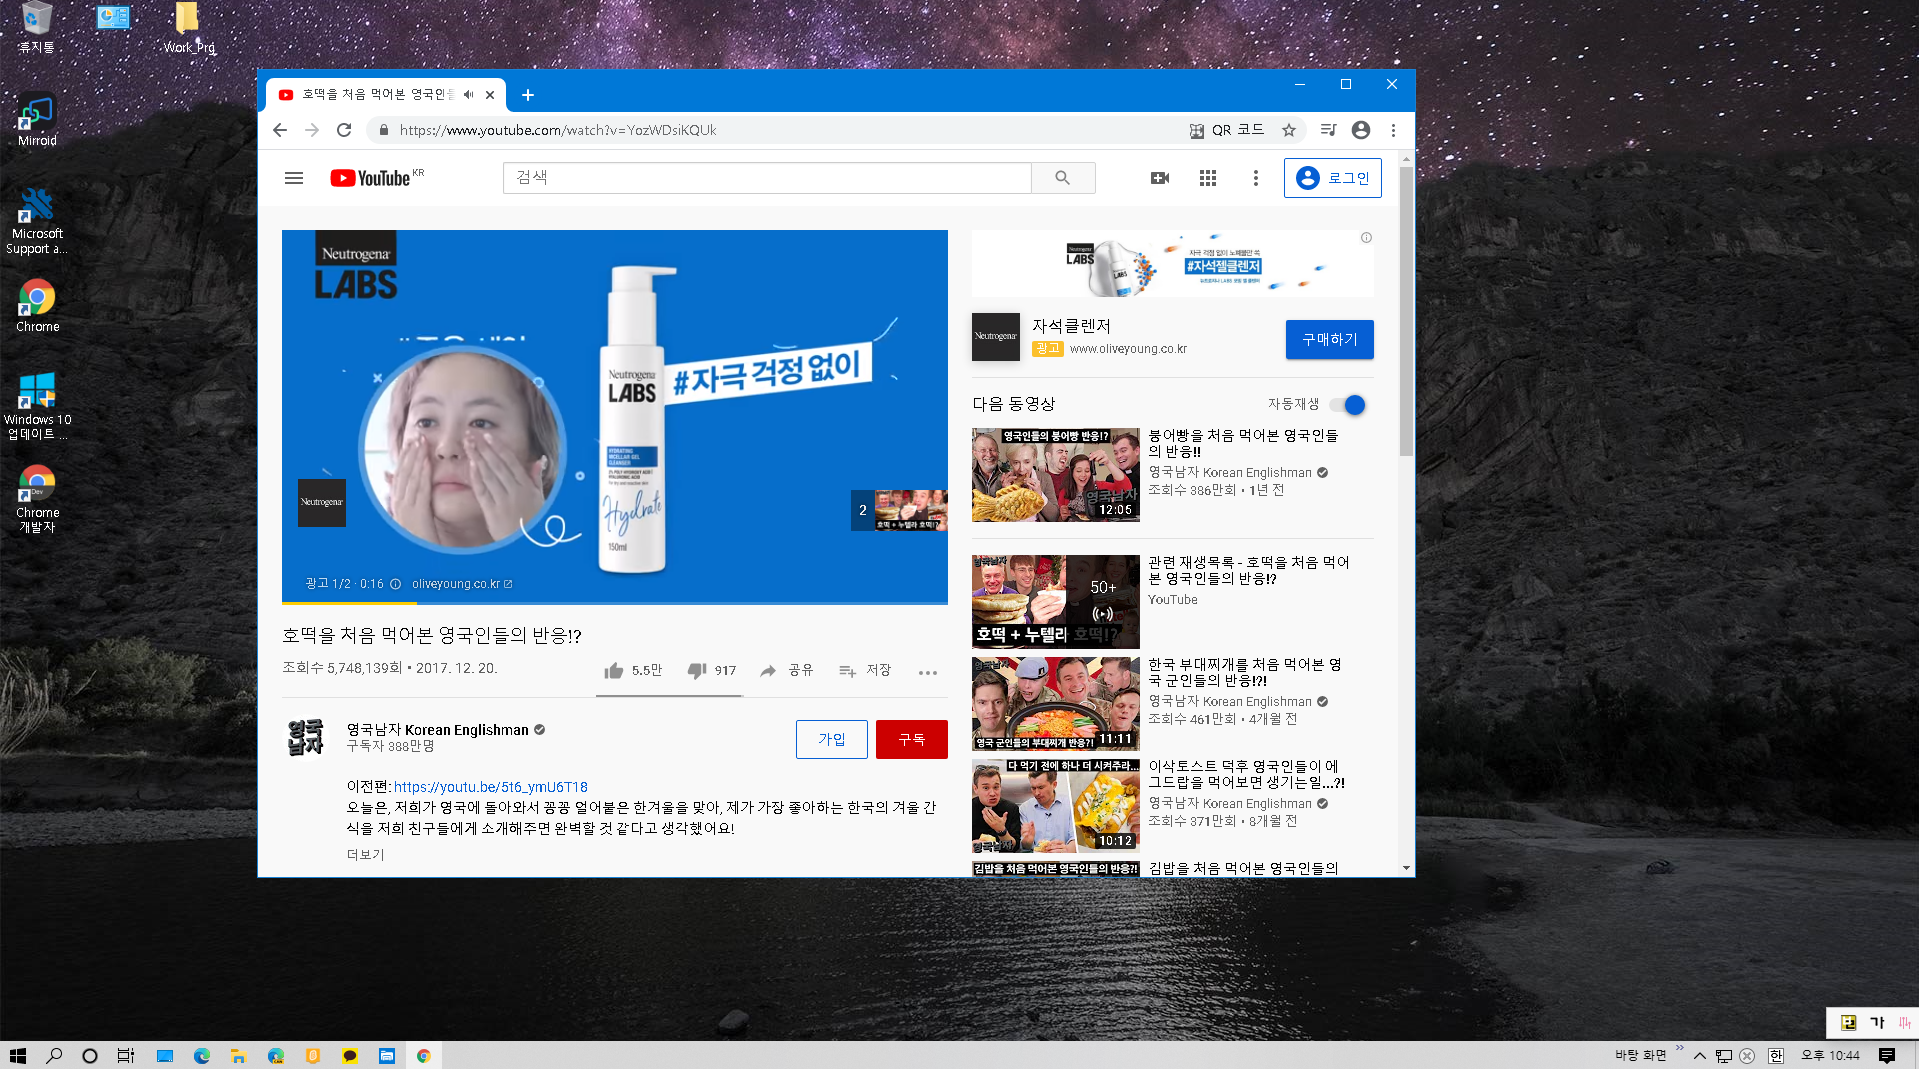This screenshot has height=1069, width=1919.
Task: Click the 공유 share icon
Action: [x=768, y=670]
